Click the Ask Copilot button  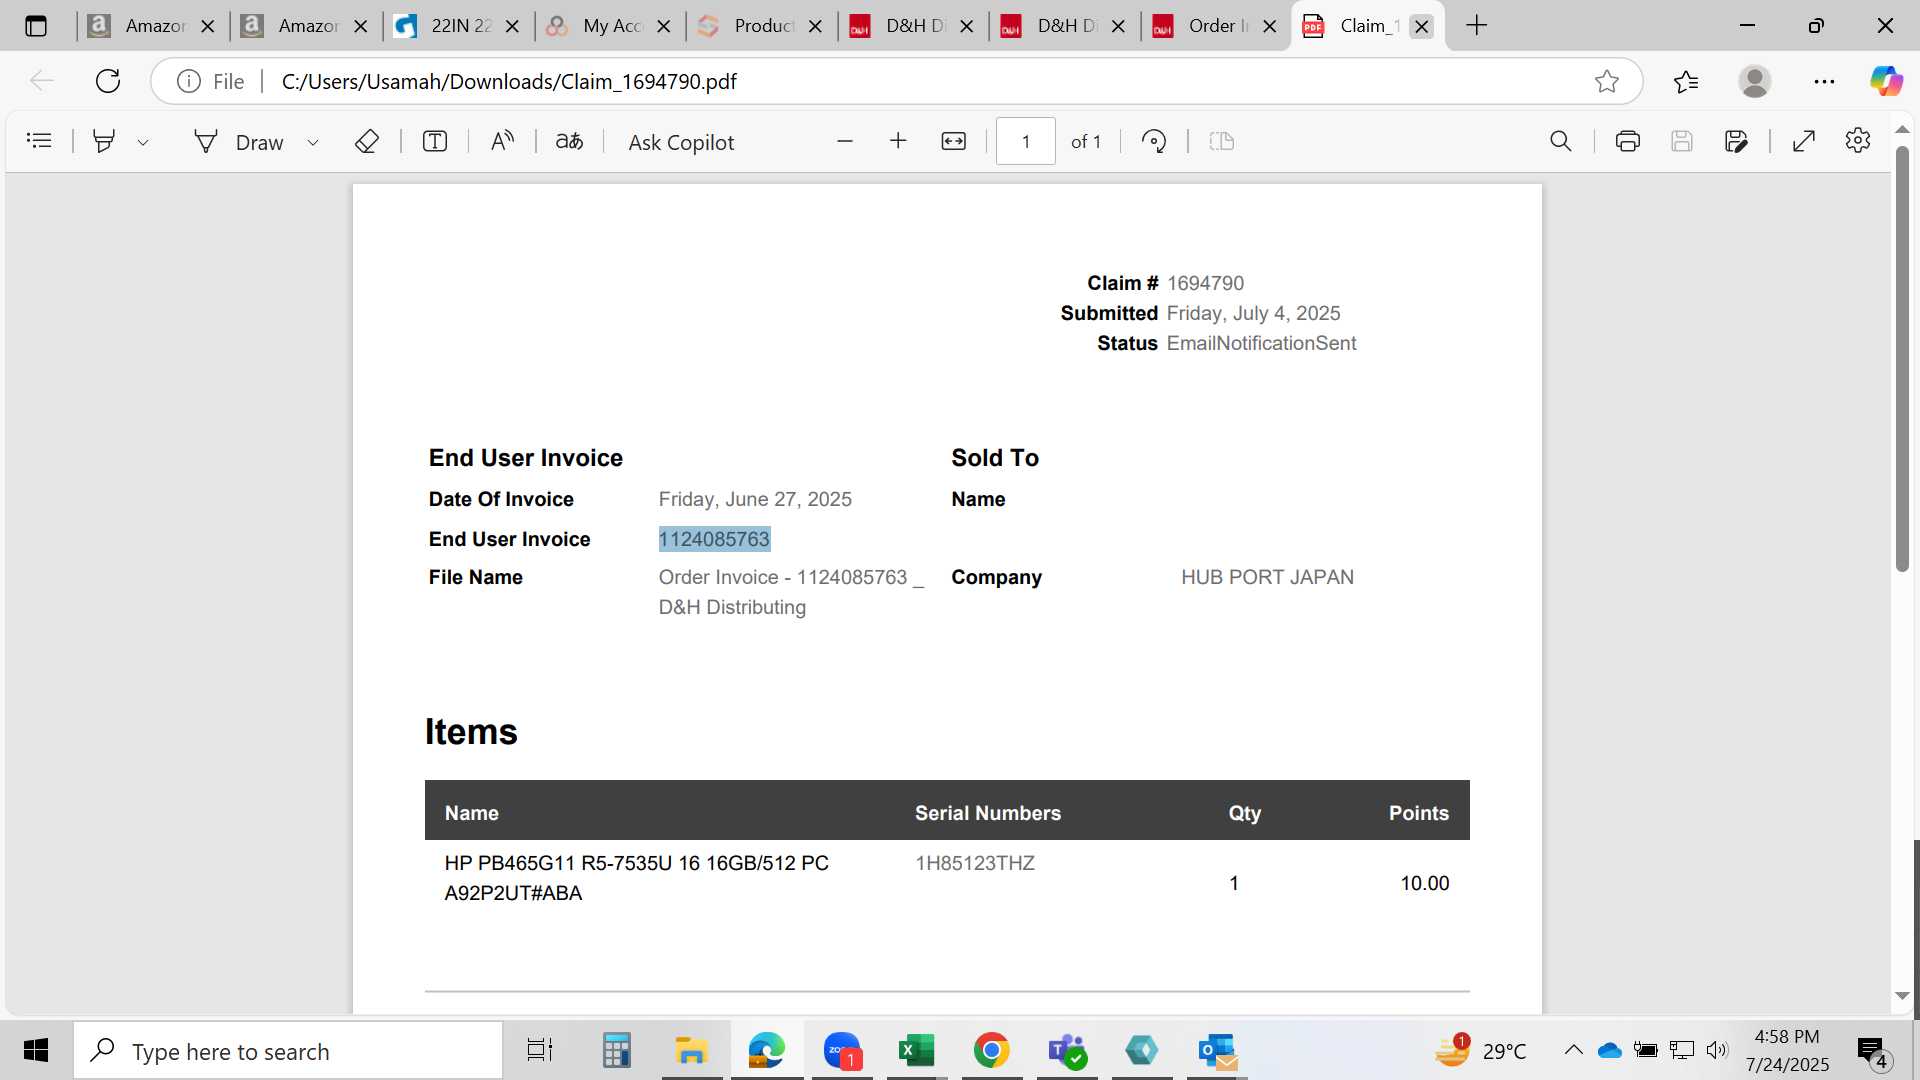click(x=681, y=142)
